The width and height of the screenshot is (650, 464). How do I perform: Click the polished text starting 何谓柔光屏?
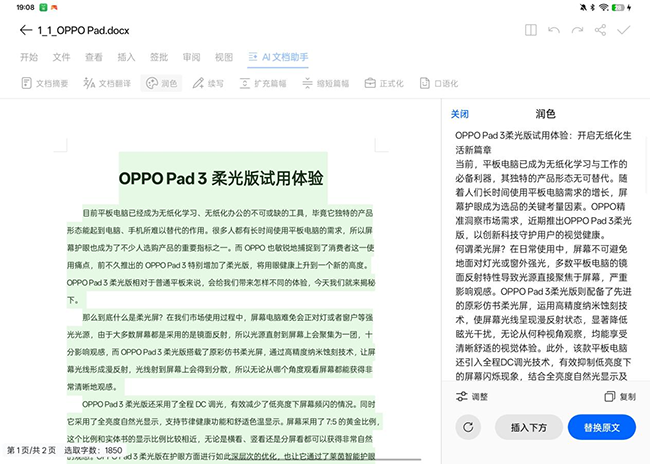point(543,313)
